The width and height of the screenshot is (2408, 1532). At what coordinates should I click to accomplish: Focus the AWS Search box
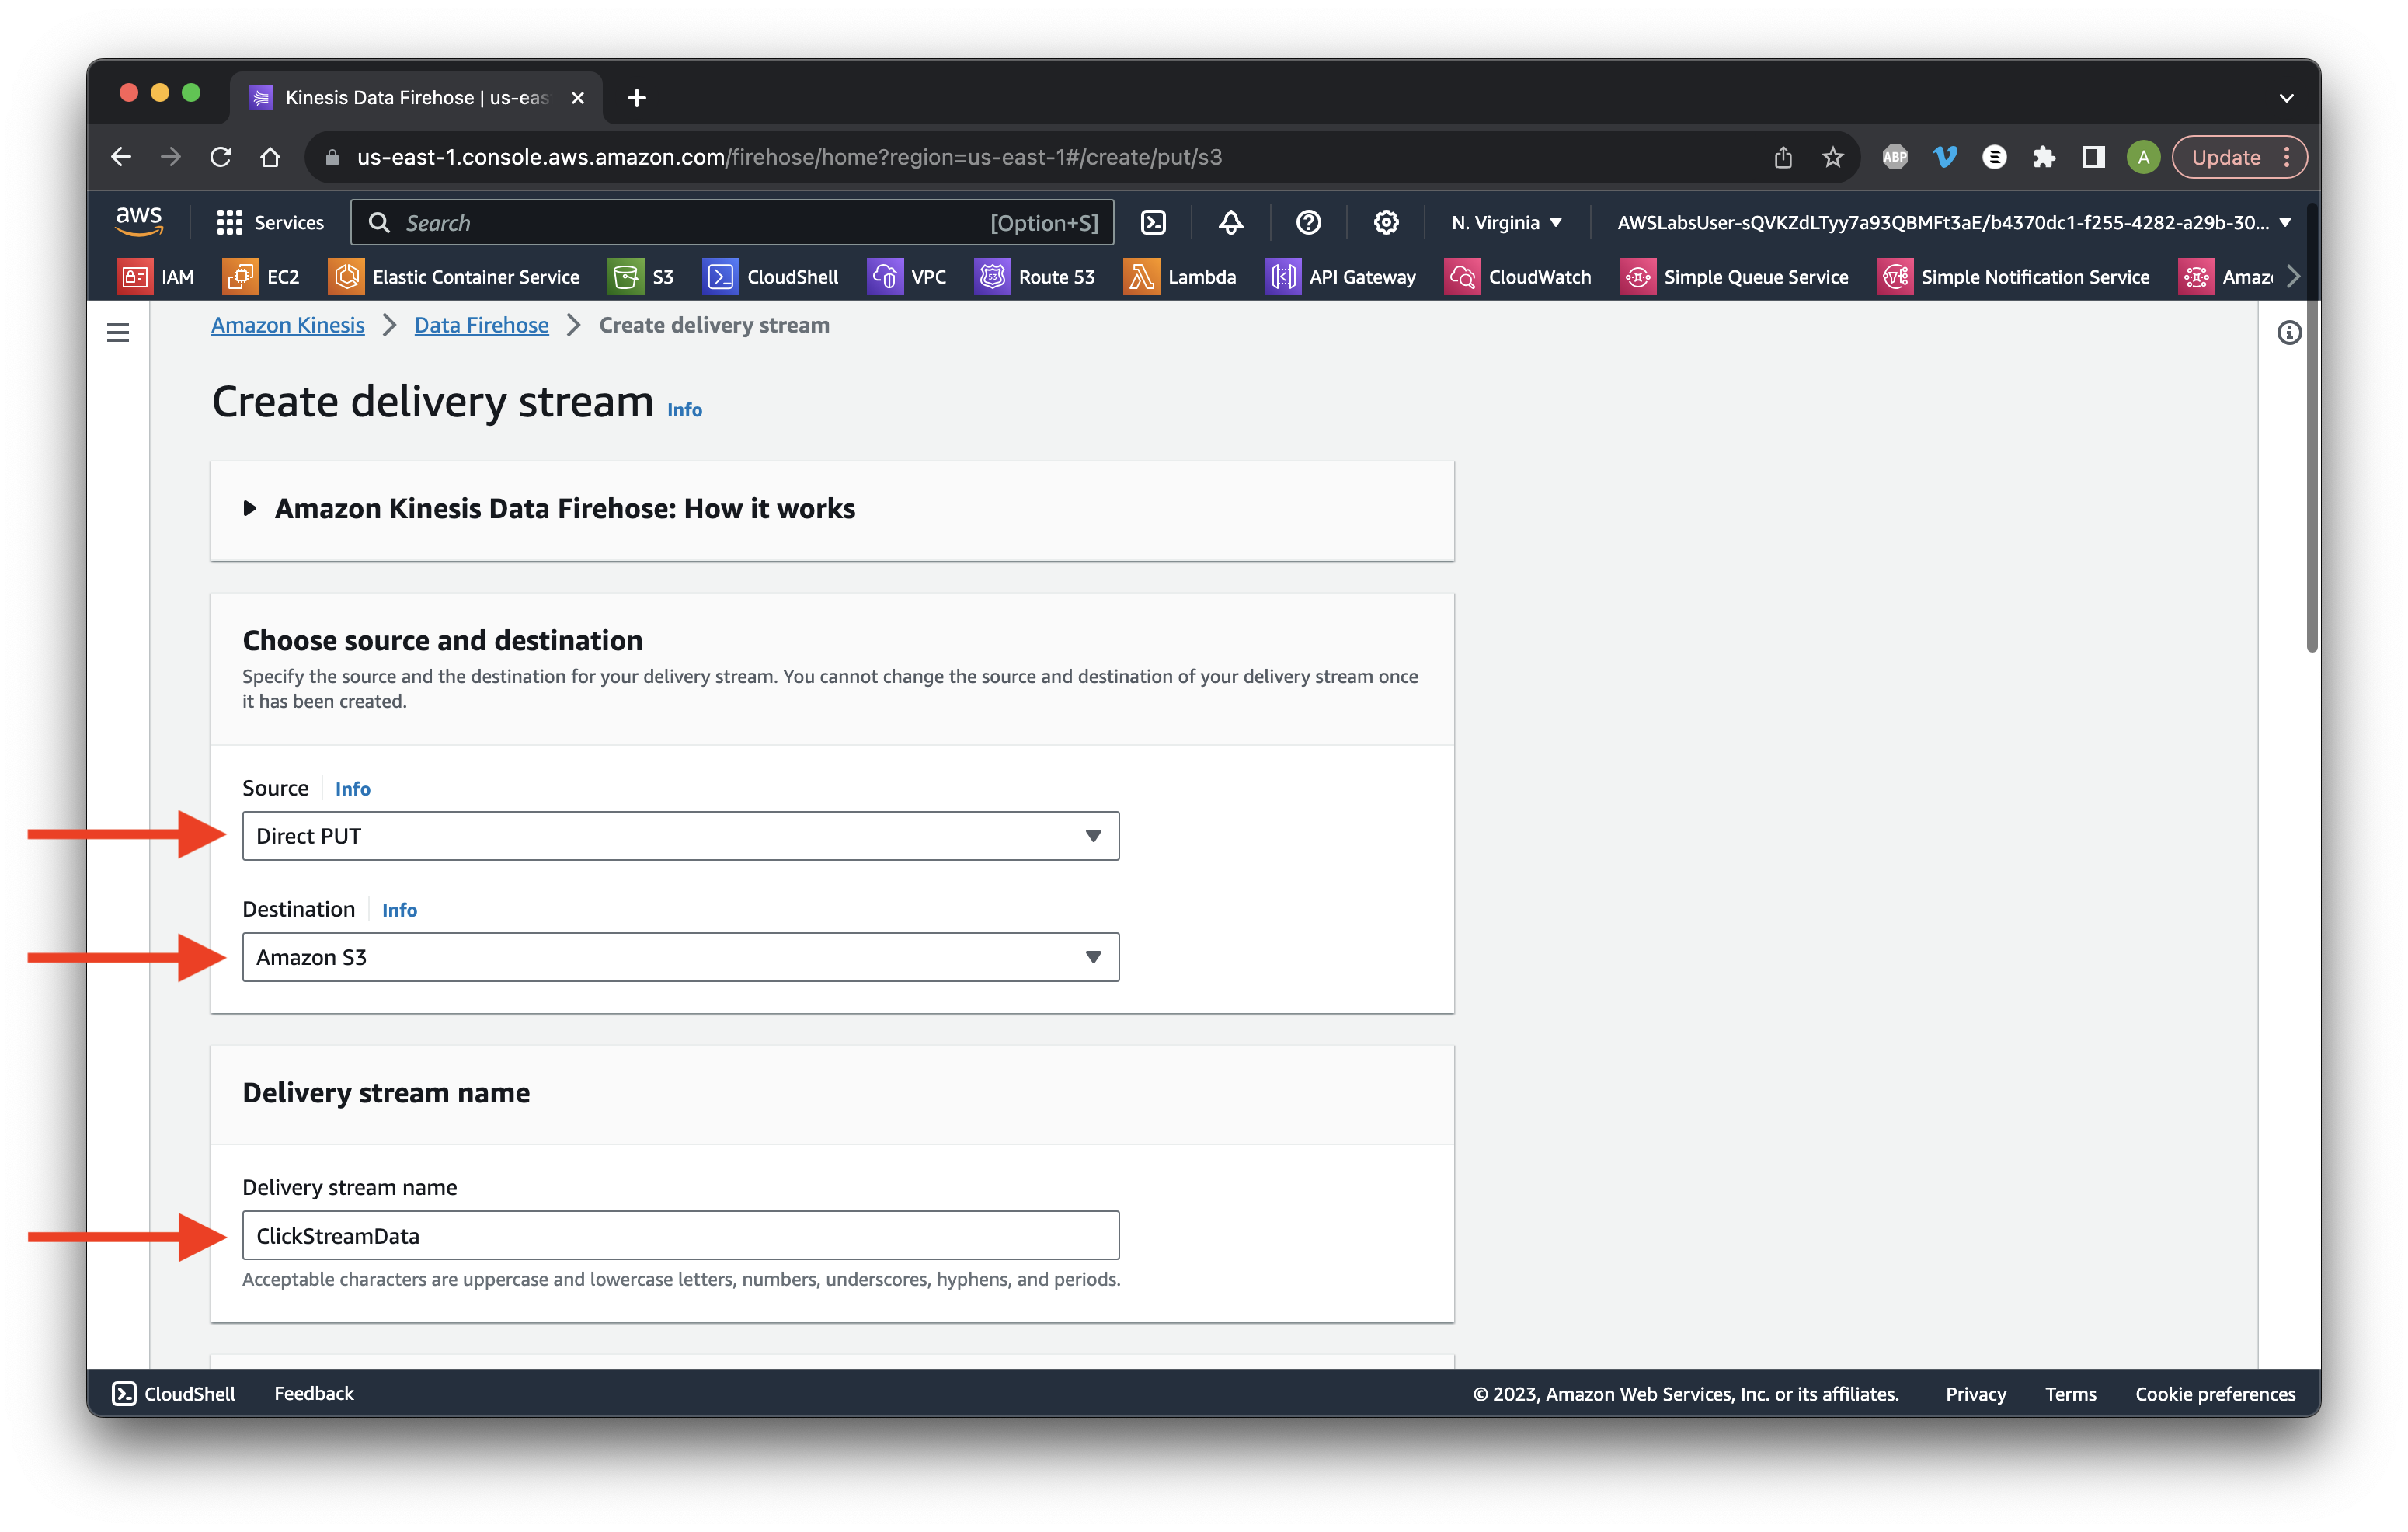(732, 222)
